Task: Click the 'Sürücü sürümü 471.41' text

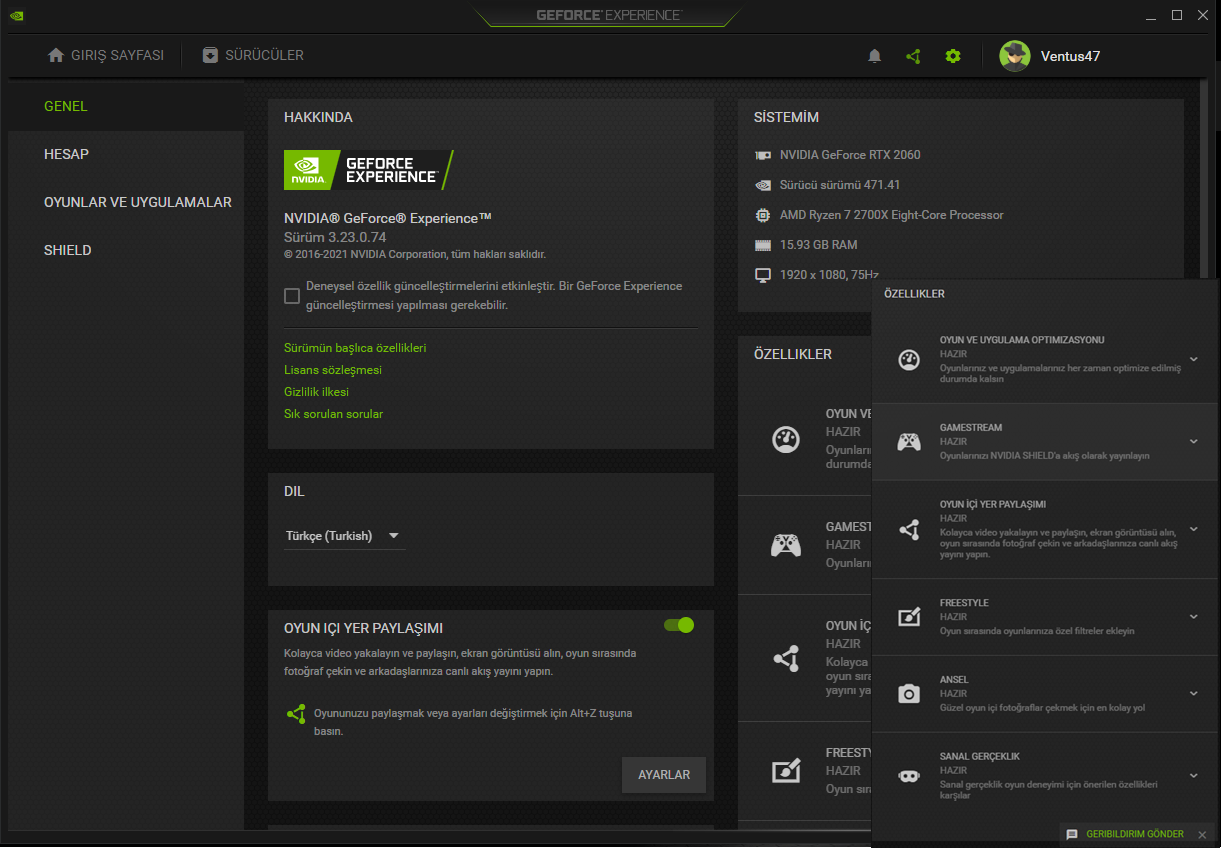Action: coord(840,185)
